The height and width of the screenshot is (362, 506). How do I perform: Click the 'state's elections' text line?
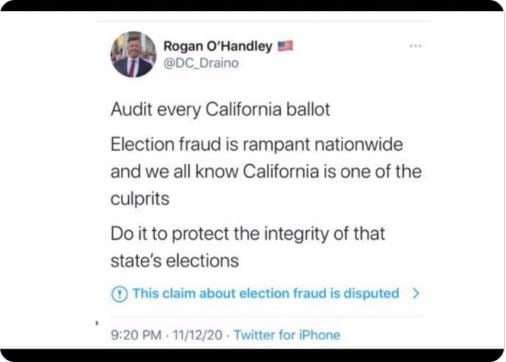[175, 261]
